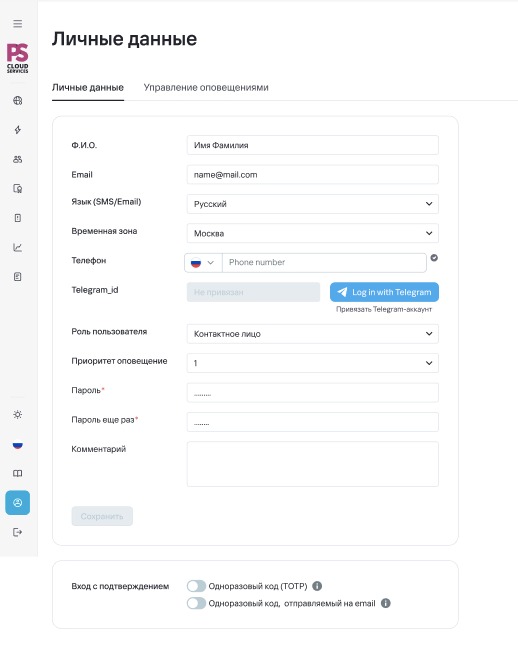The image size is (518, 647).
Task: Click the TOTP info icon
Action: (317, 586)
